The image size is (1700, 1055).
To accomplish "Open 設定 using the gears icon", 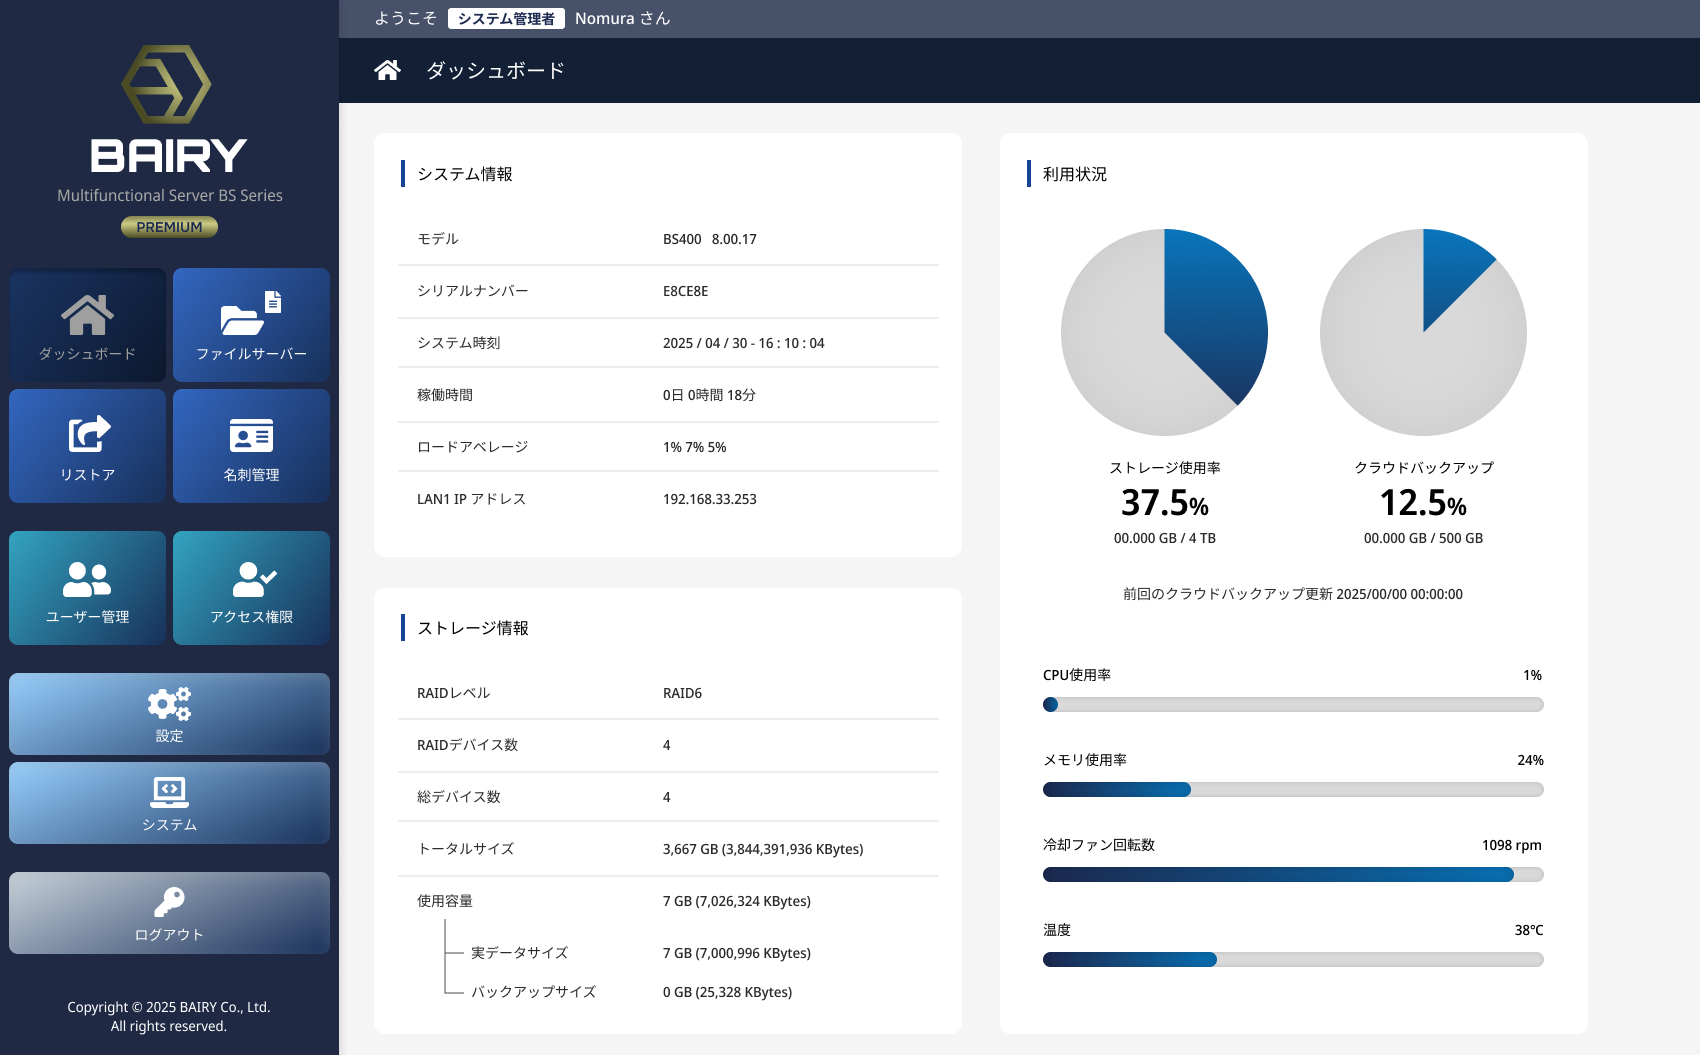I will tap(169, 705).
